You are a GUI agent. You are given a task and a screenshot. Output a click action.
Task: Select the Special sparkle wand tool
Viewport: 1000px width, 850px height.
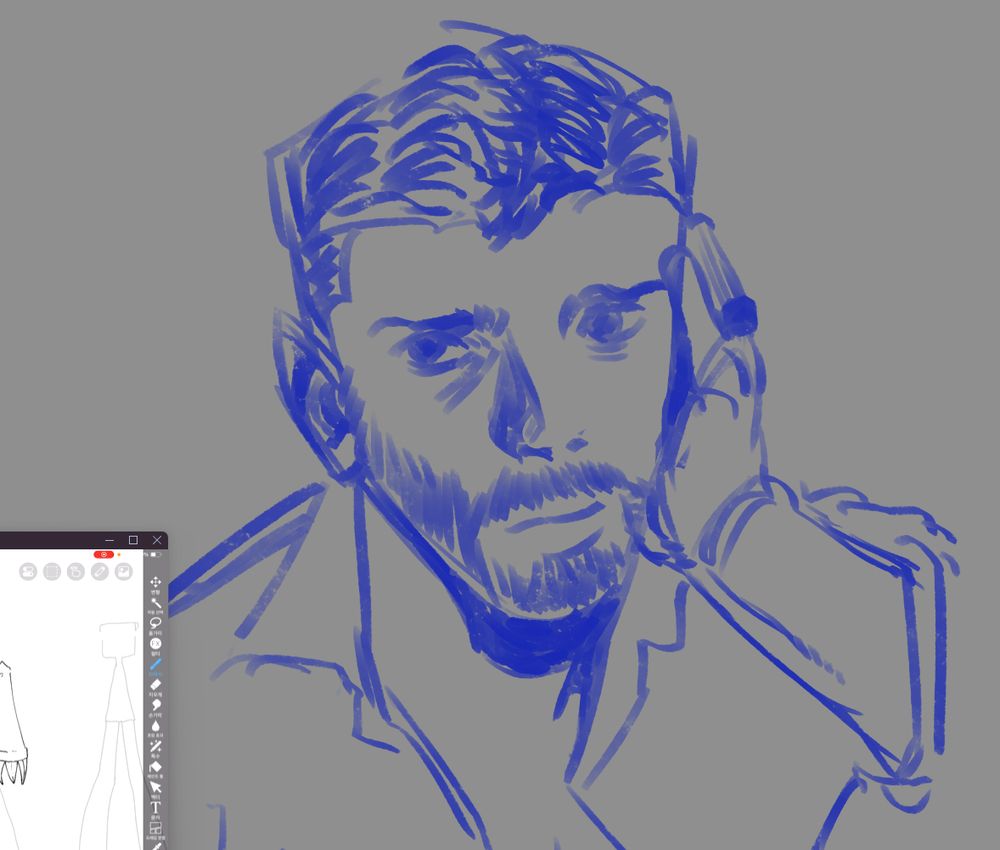[x=155, y=746]
